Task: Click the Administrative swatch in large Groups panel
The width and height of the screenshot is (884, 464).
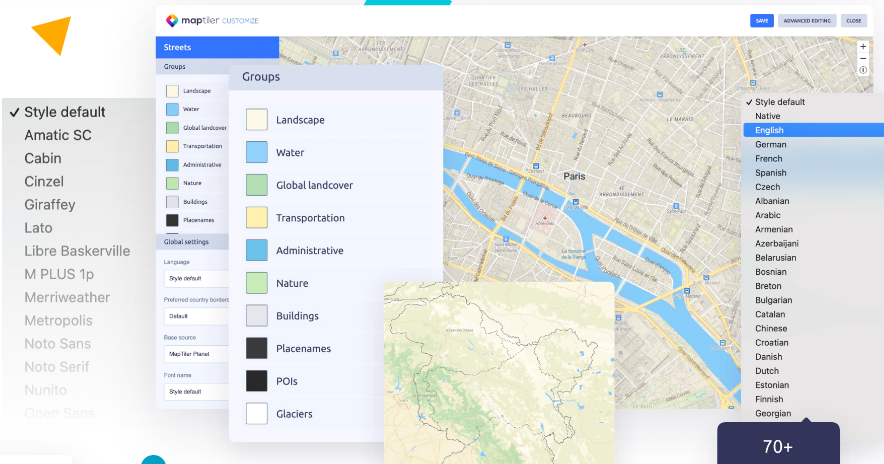Action: click(x=257, y=250)
